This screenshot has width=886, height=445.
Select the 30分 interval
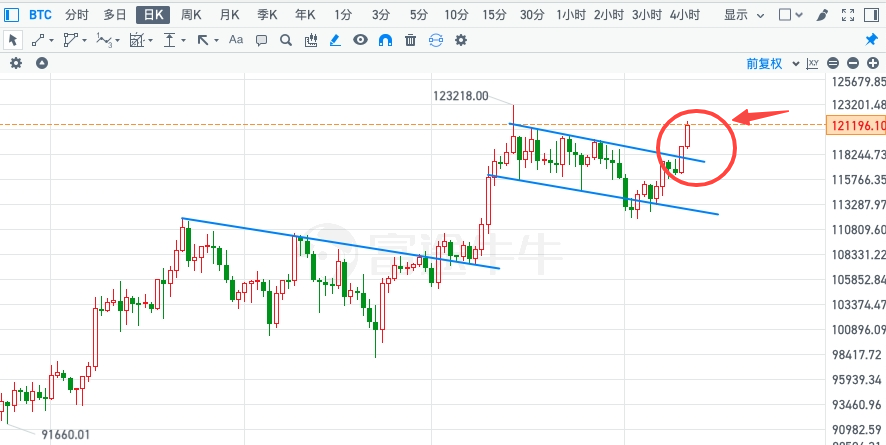click(x=532, y=15)
